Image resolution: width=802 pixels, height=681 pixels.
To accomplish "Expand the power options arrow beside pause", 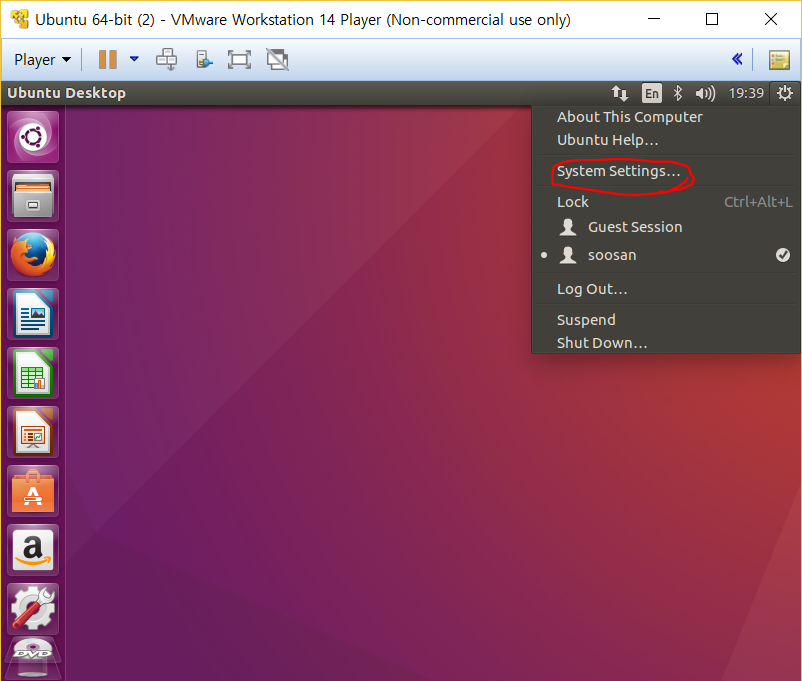I will click(134, 59).
